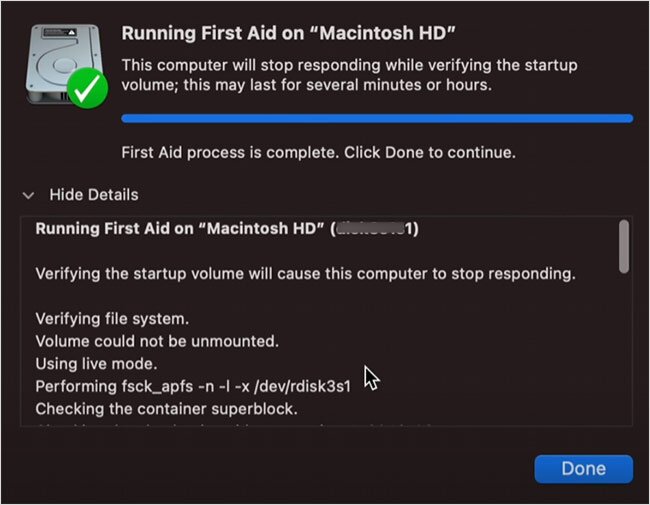Click the blue First Aid progress bar

(x=376, y=118)
